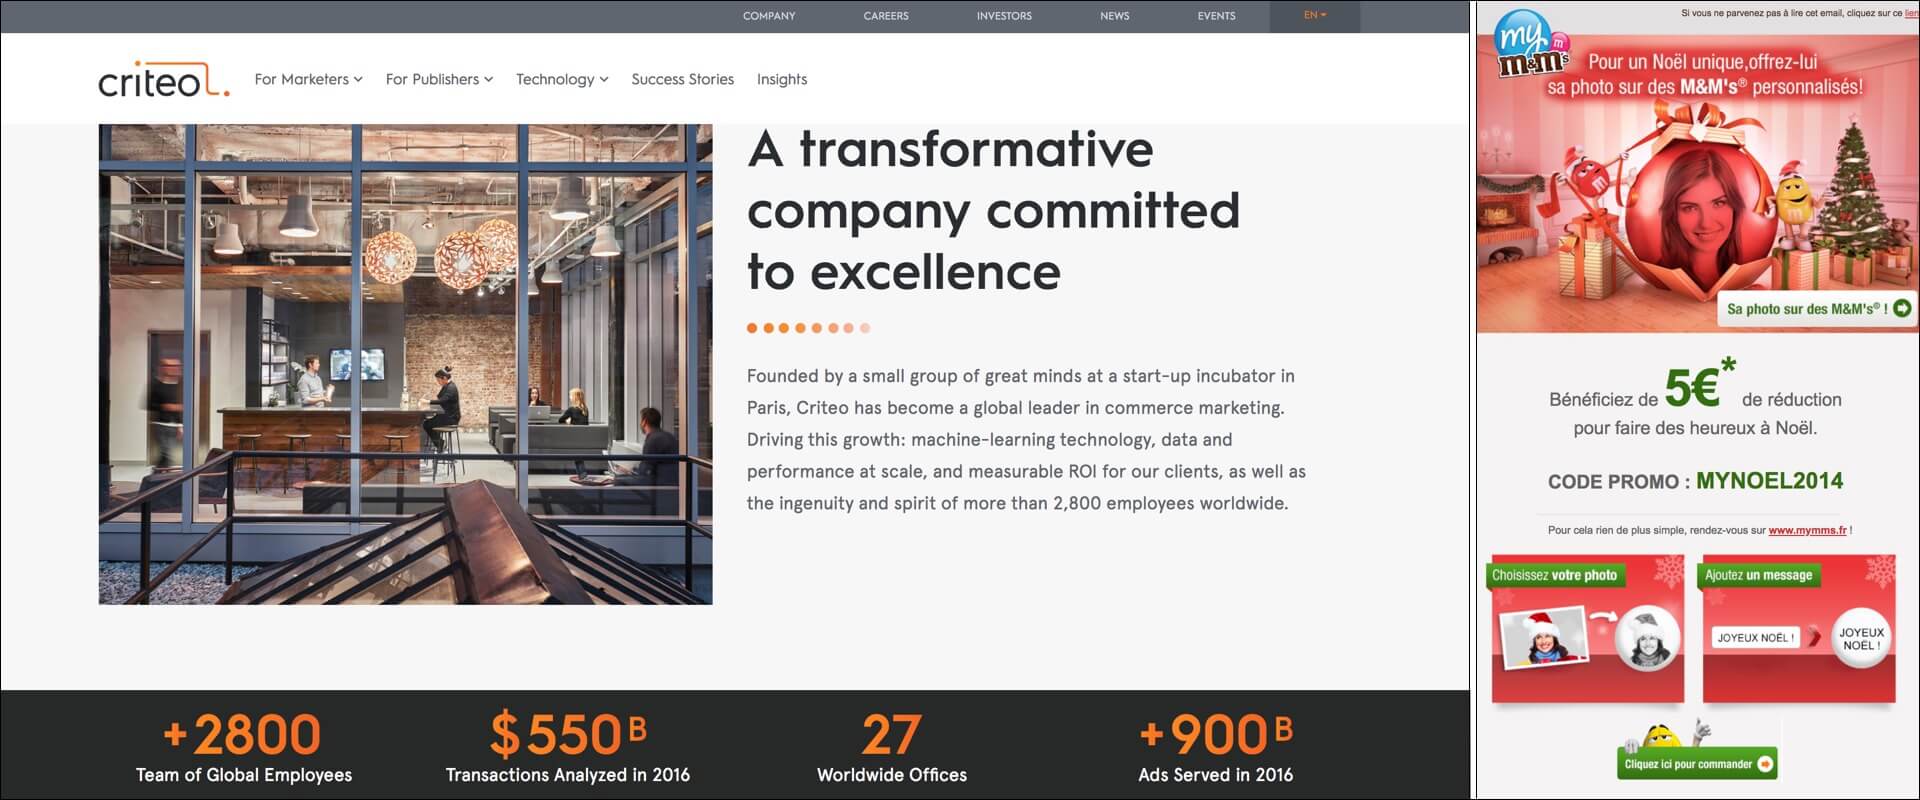Open the Investors link

pos(1004,16)
